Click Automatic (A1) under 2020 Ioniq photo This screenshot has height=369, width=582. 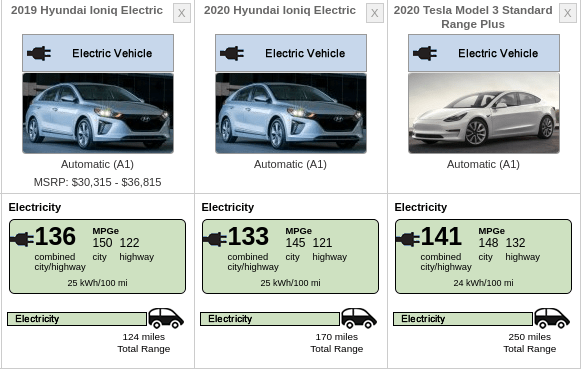(290, 164)
